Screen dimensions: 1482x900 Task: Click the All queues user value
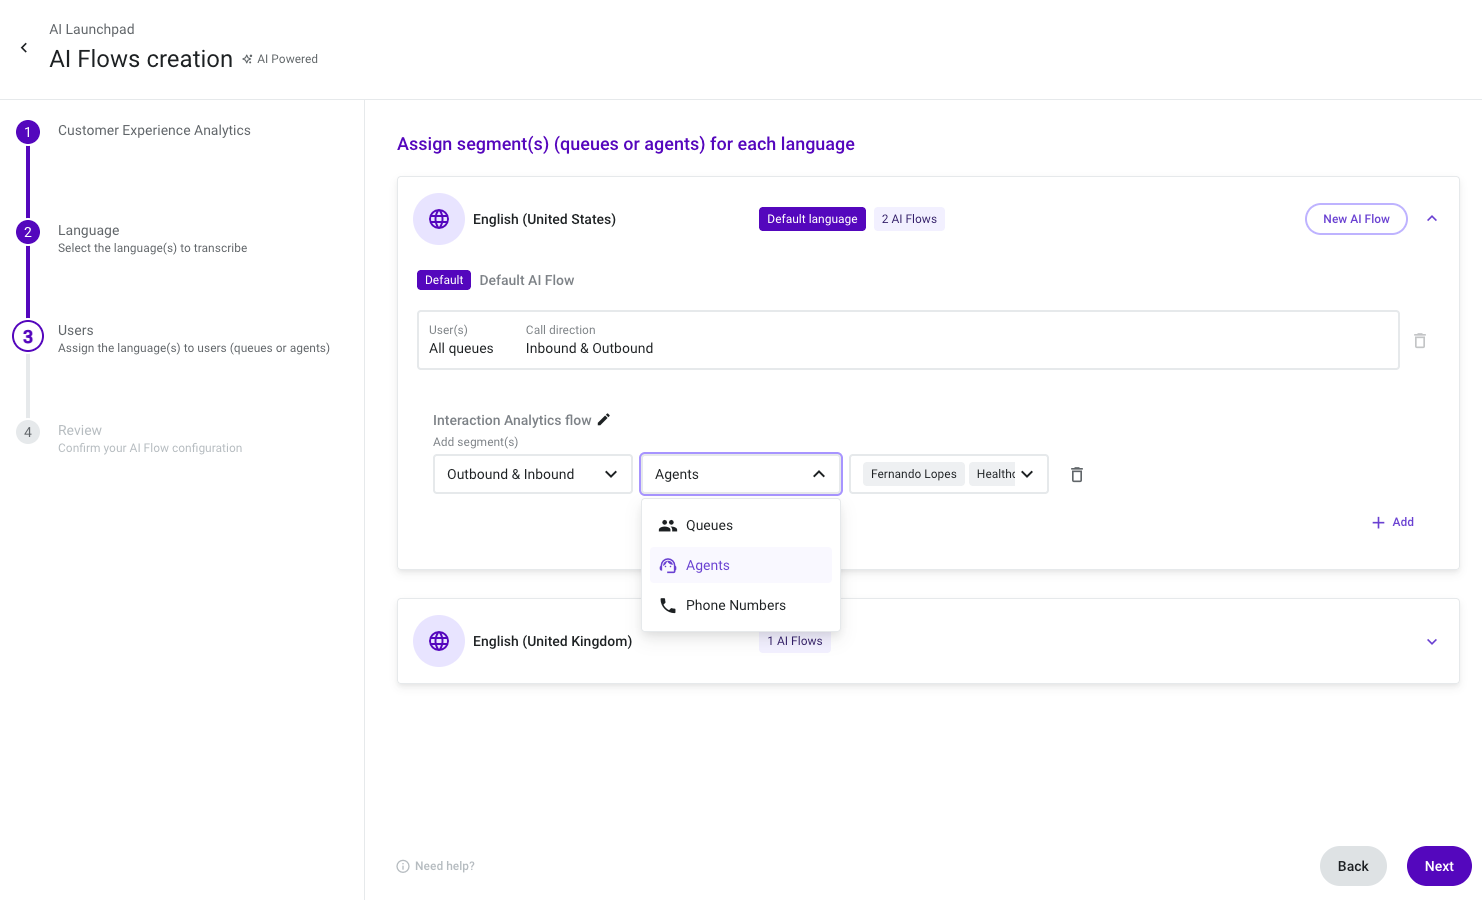[x=461, y=348]
